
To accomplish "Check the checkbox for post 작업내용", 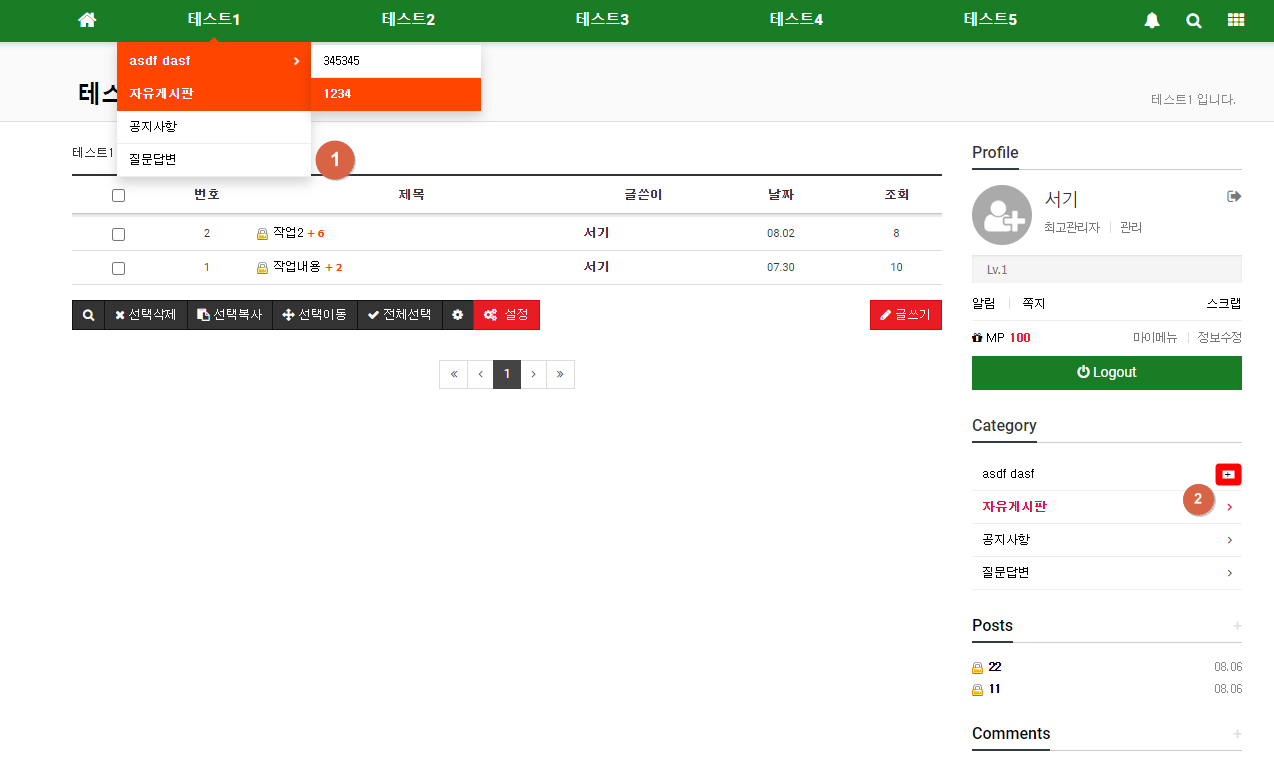I will 118,268.
